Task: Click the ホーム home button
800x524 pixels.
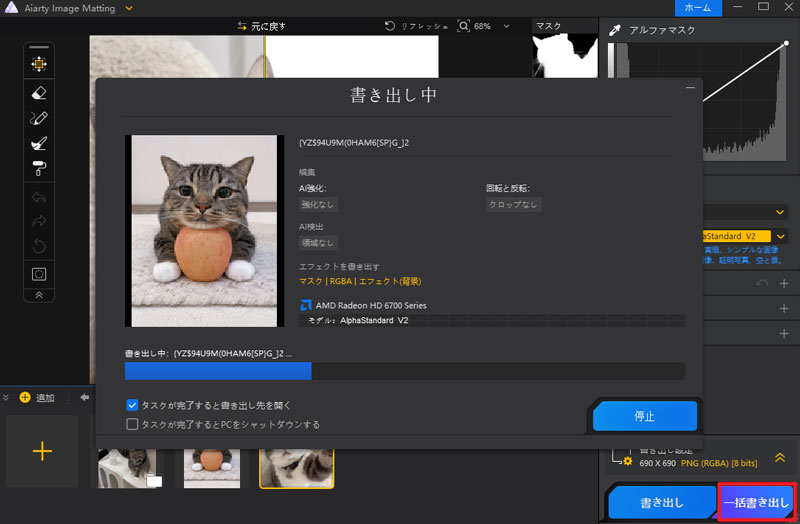Action: point(698,8)
